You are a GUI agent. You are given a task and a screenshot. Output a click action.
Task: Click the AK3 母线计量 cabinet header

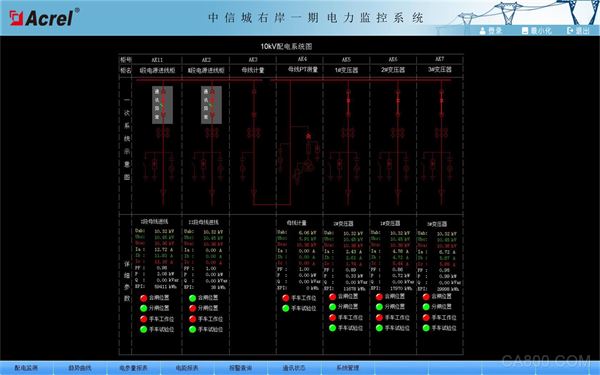[x=253, y=70]
